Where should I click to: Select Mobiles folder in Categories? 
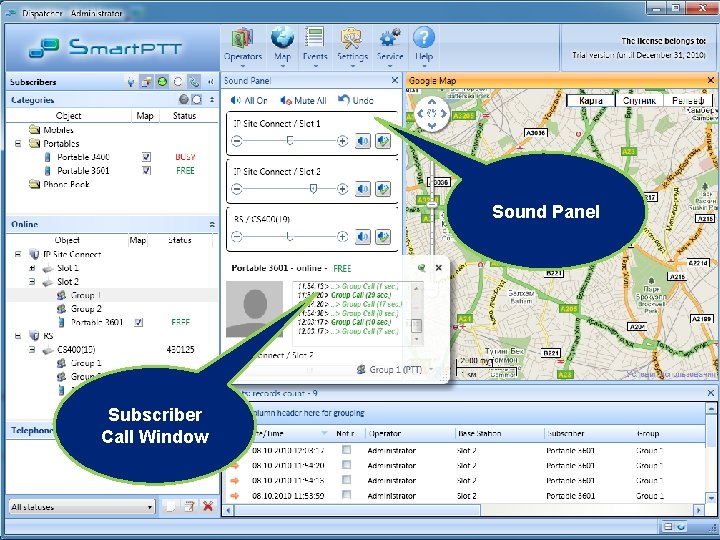(x=51, y=130)
